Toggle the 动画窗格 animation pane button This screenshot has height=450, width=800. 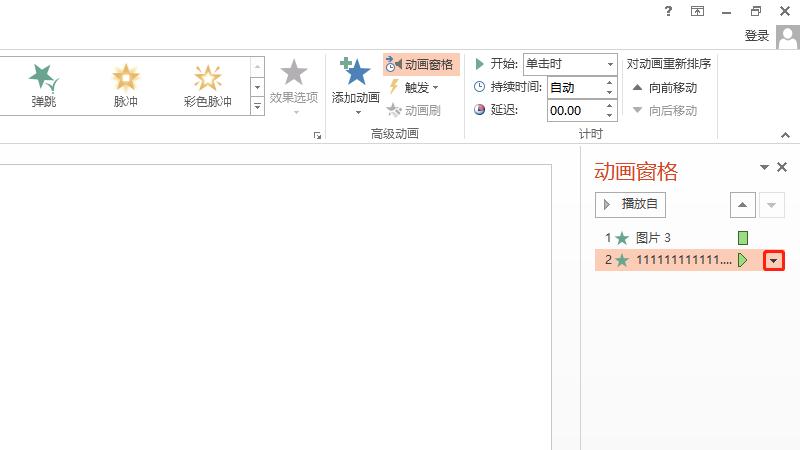421,65
